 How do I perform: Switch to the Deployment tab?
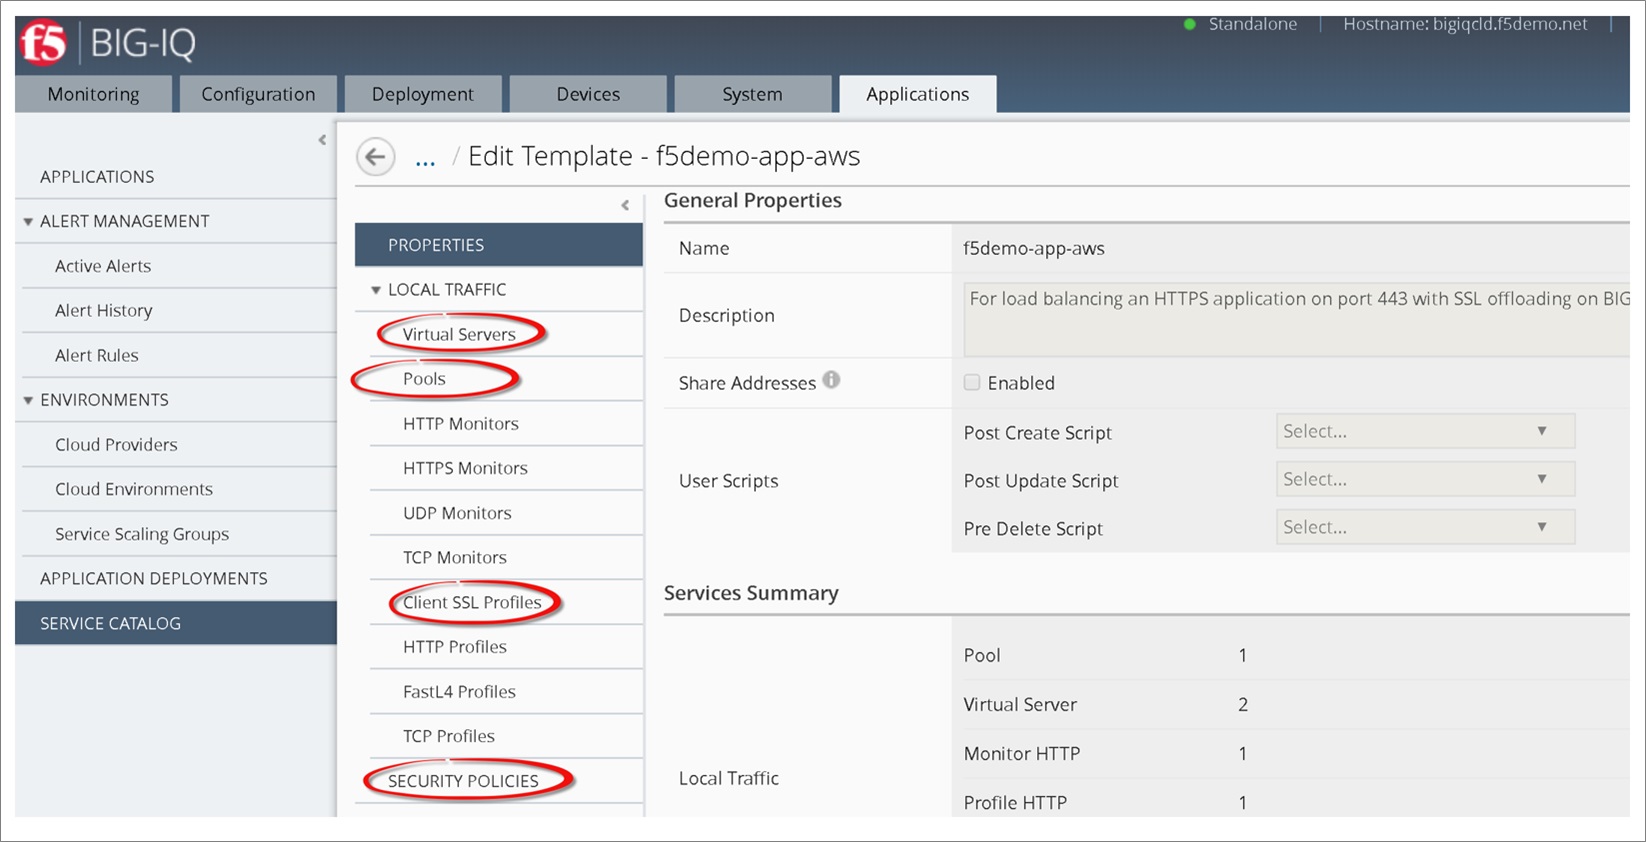(423, 94)
